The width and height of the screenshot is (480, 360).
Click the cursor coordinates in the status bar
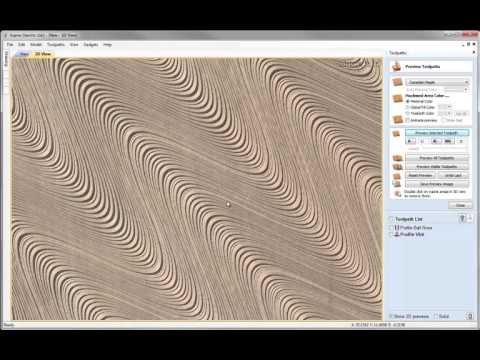378,324
